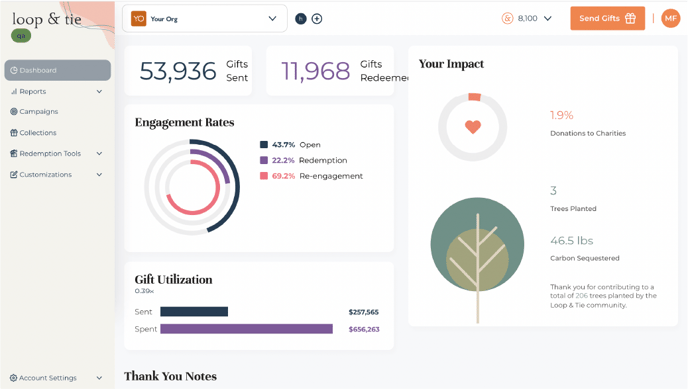Expand the Reports chevron
Viewport: 688px width, 389px height.
tap(99, 91)
